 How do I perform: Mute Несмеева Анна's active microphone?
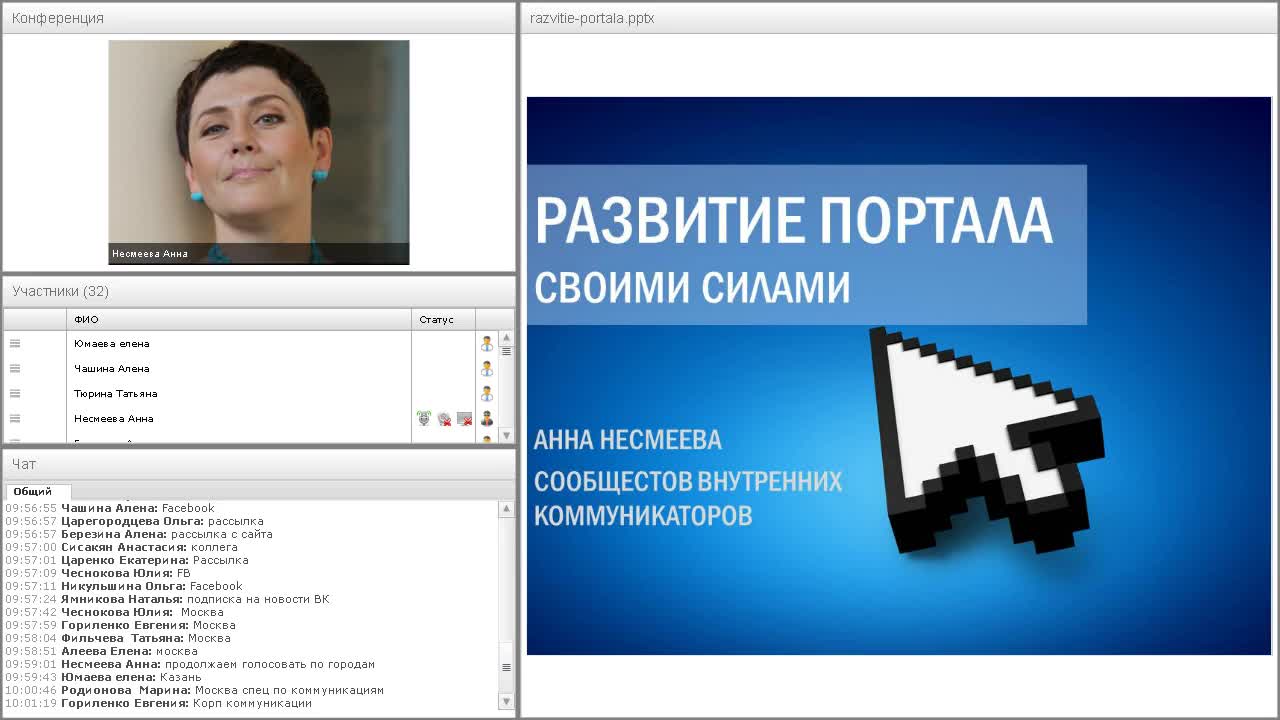(x=422, y=418)
